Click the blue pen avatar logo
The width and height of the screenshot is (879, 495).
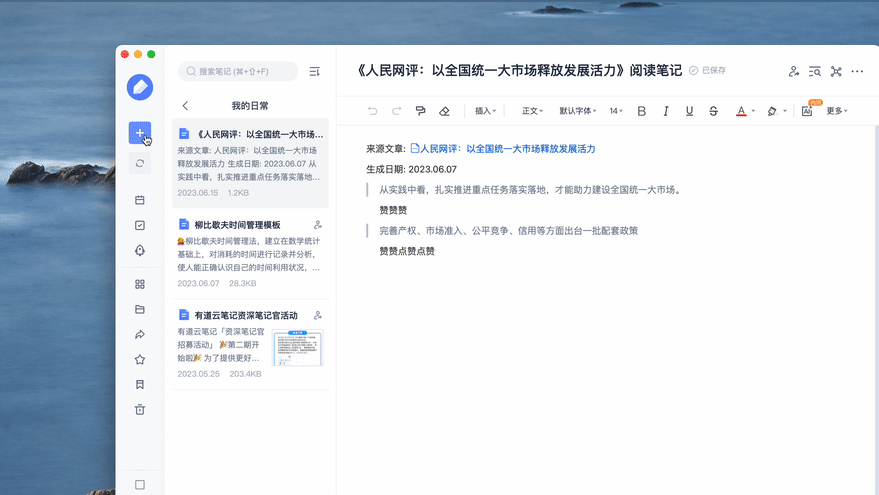click(x=140, y=87)
